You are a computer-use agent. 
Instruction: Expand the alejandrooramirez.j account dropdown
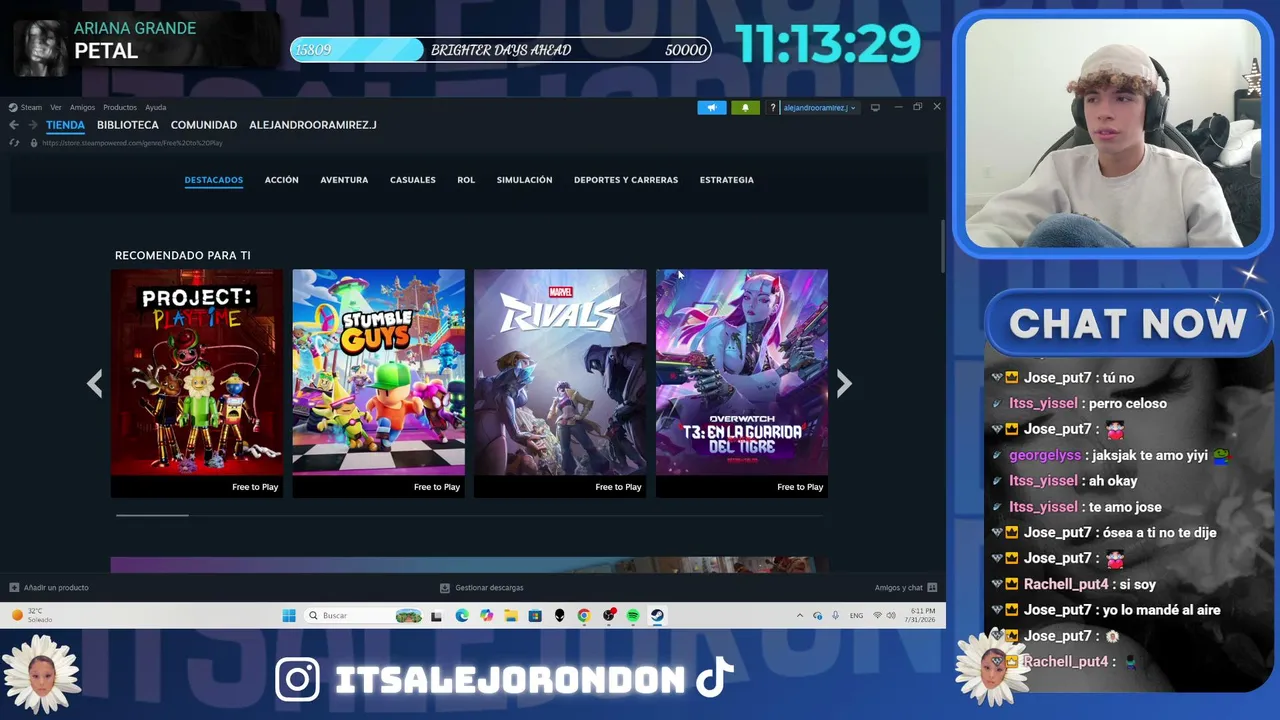[x=819, y=108]
